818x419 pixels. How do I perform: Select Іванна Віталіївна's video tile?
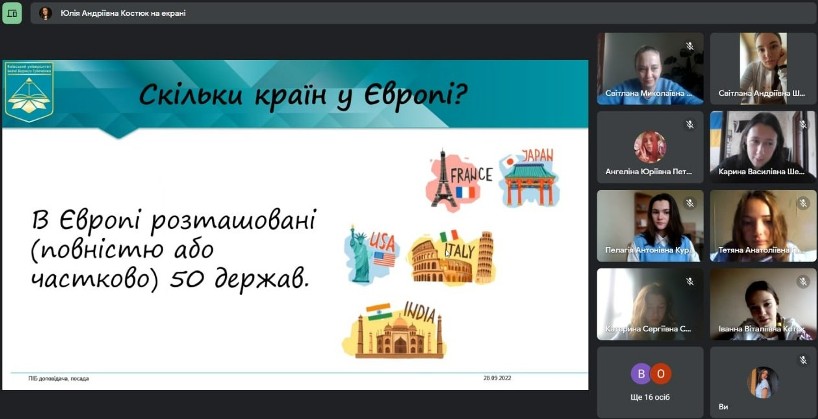click(763, 303)
